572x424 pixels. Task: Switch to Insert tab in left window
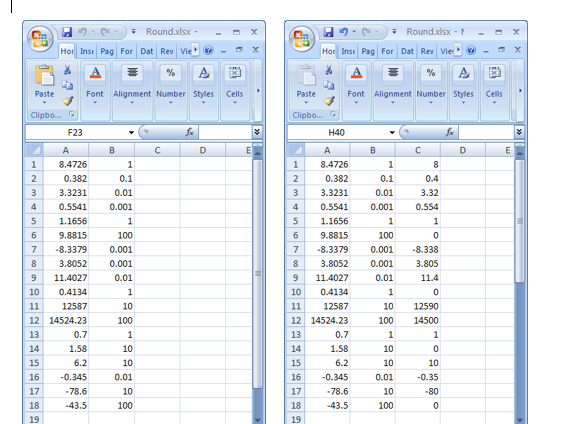[87, 51]
